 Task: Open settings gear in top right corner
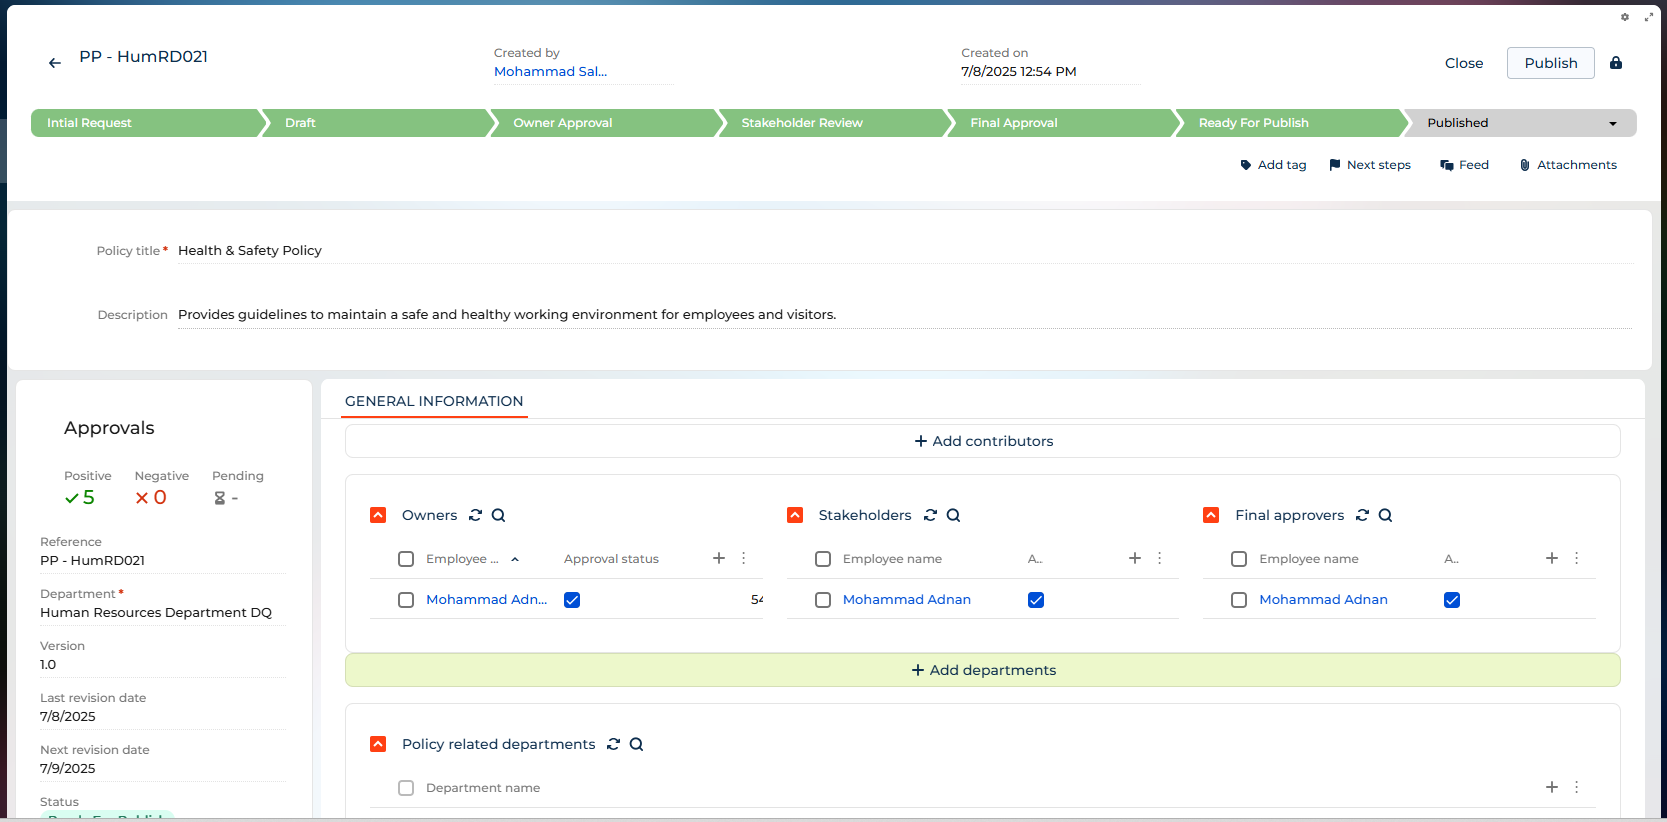click(1625, 17)
